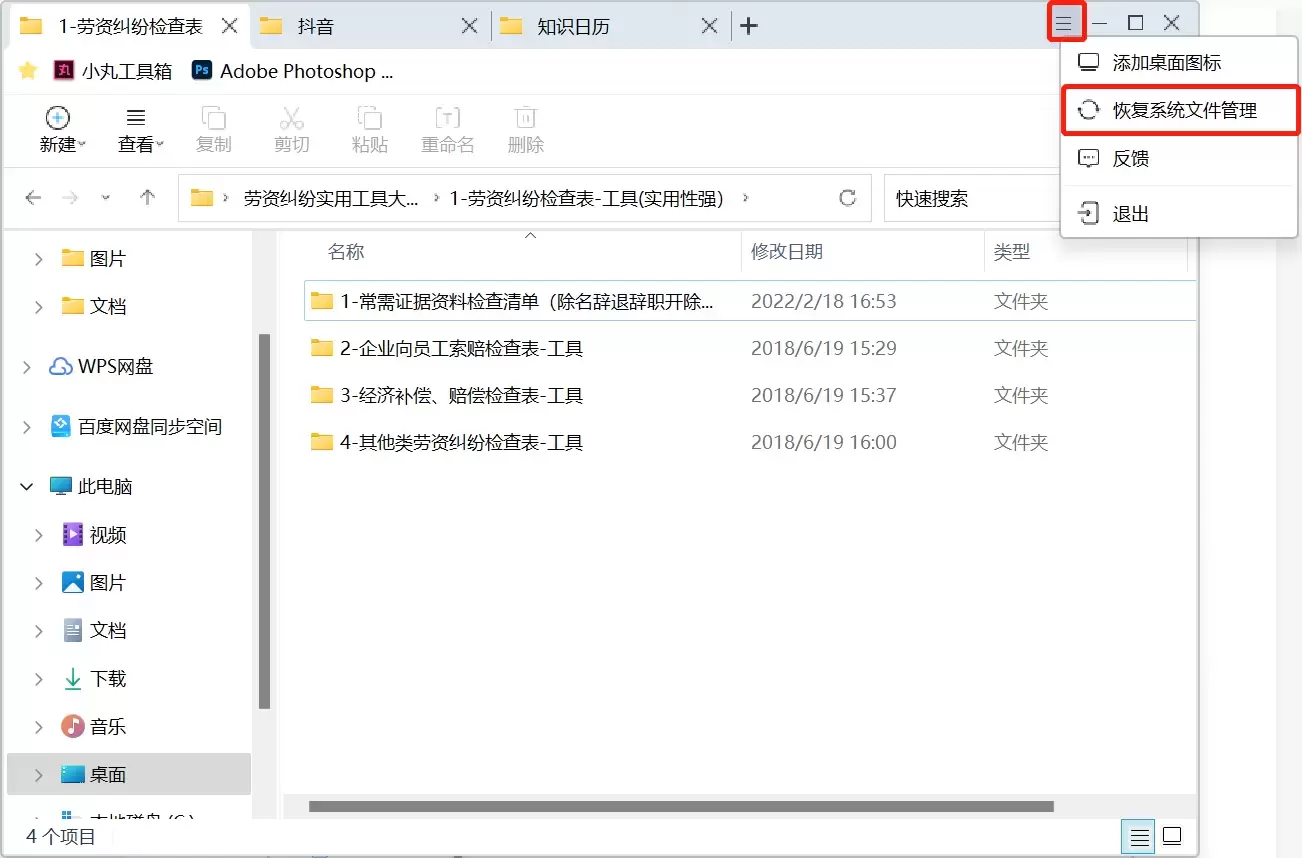Screen dimensions: 1302x858
Task: Choose 退出 menu entry
Action: tap(1180, 213)
